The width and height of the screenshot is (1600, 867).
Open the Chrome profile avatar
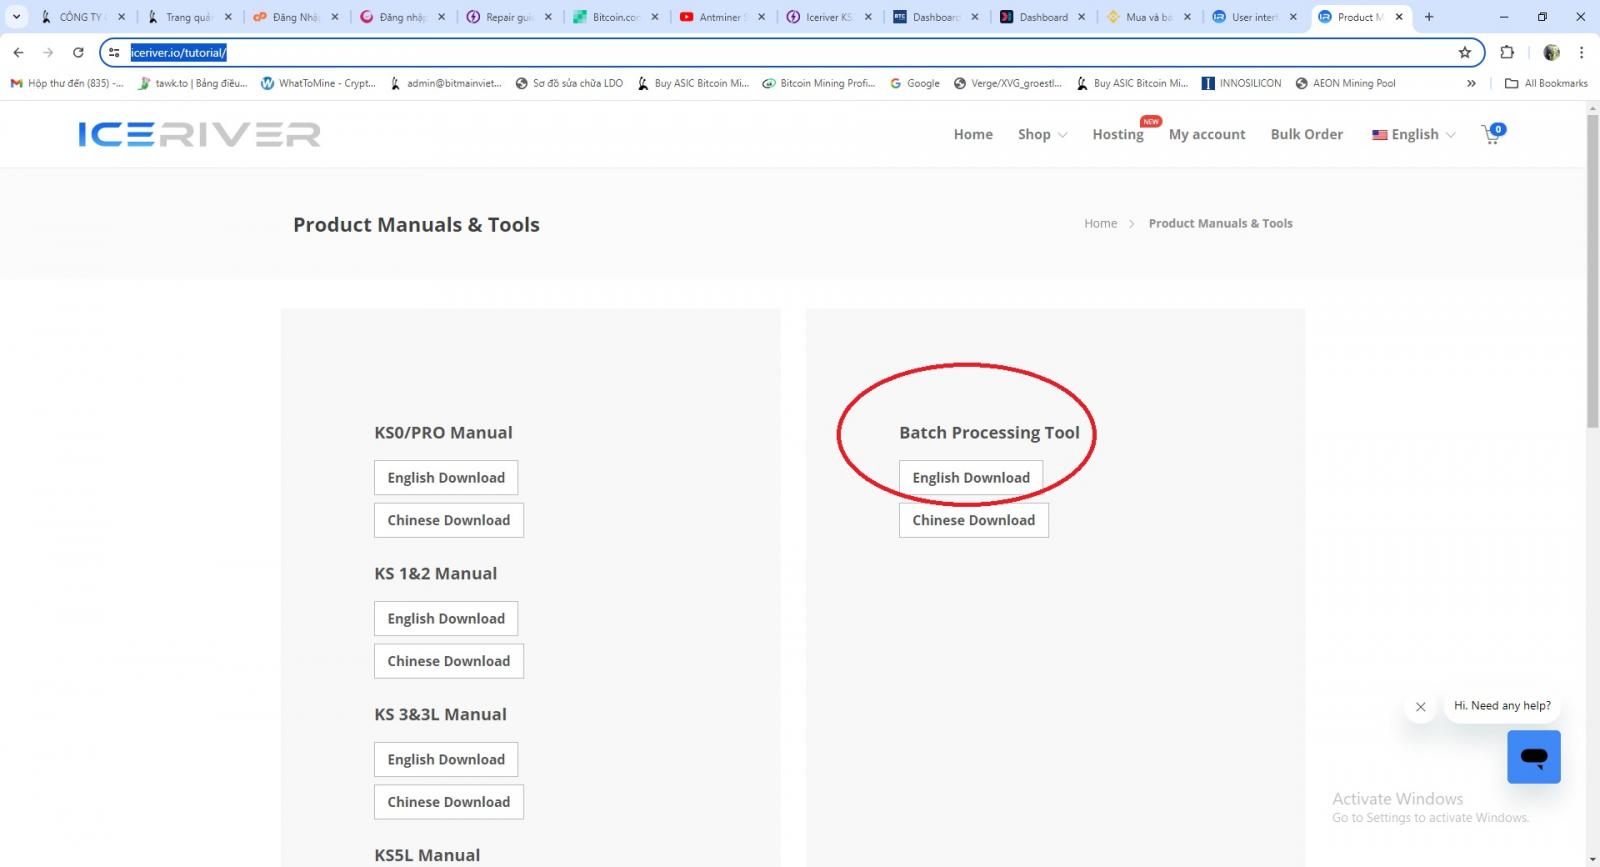(1552, 52)
